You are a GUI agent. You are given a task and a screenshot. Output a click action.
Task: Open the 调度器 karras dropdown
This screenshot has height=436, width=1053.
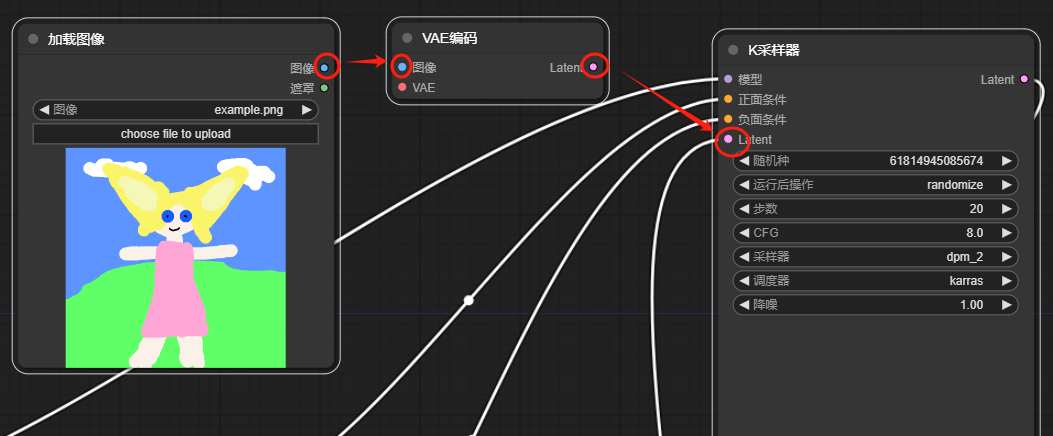pyautogui.click(x=876, y=281)
